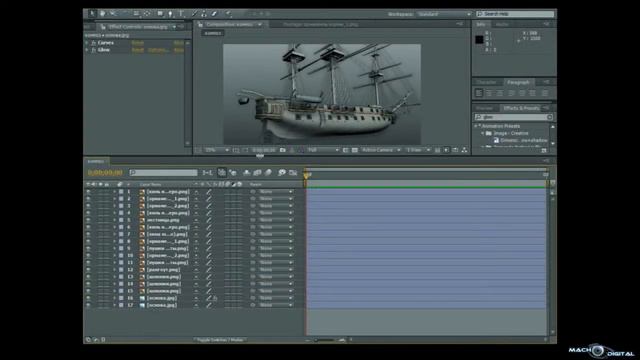The width and height of the screenshot is (640, 360).
Task: Hide layer 12 with its eye icon
Action: pyautogui.click(x=88, y=270)
